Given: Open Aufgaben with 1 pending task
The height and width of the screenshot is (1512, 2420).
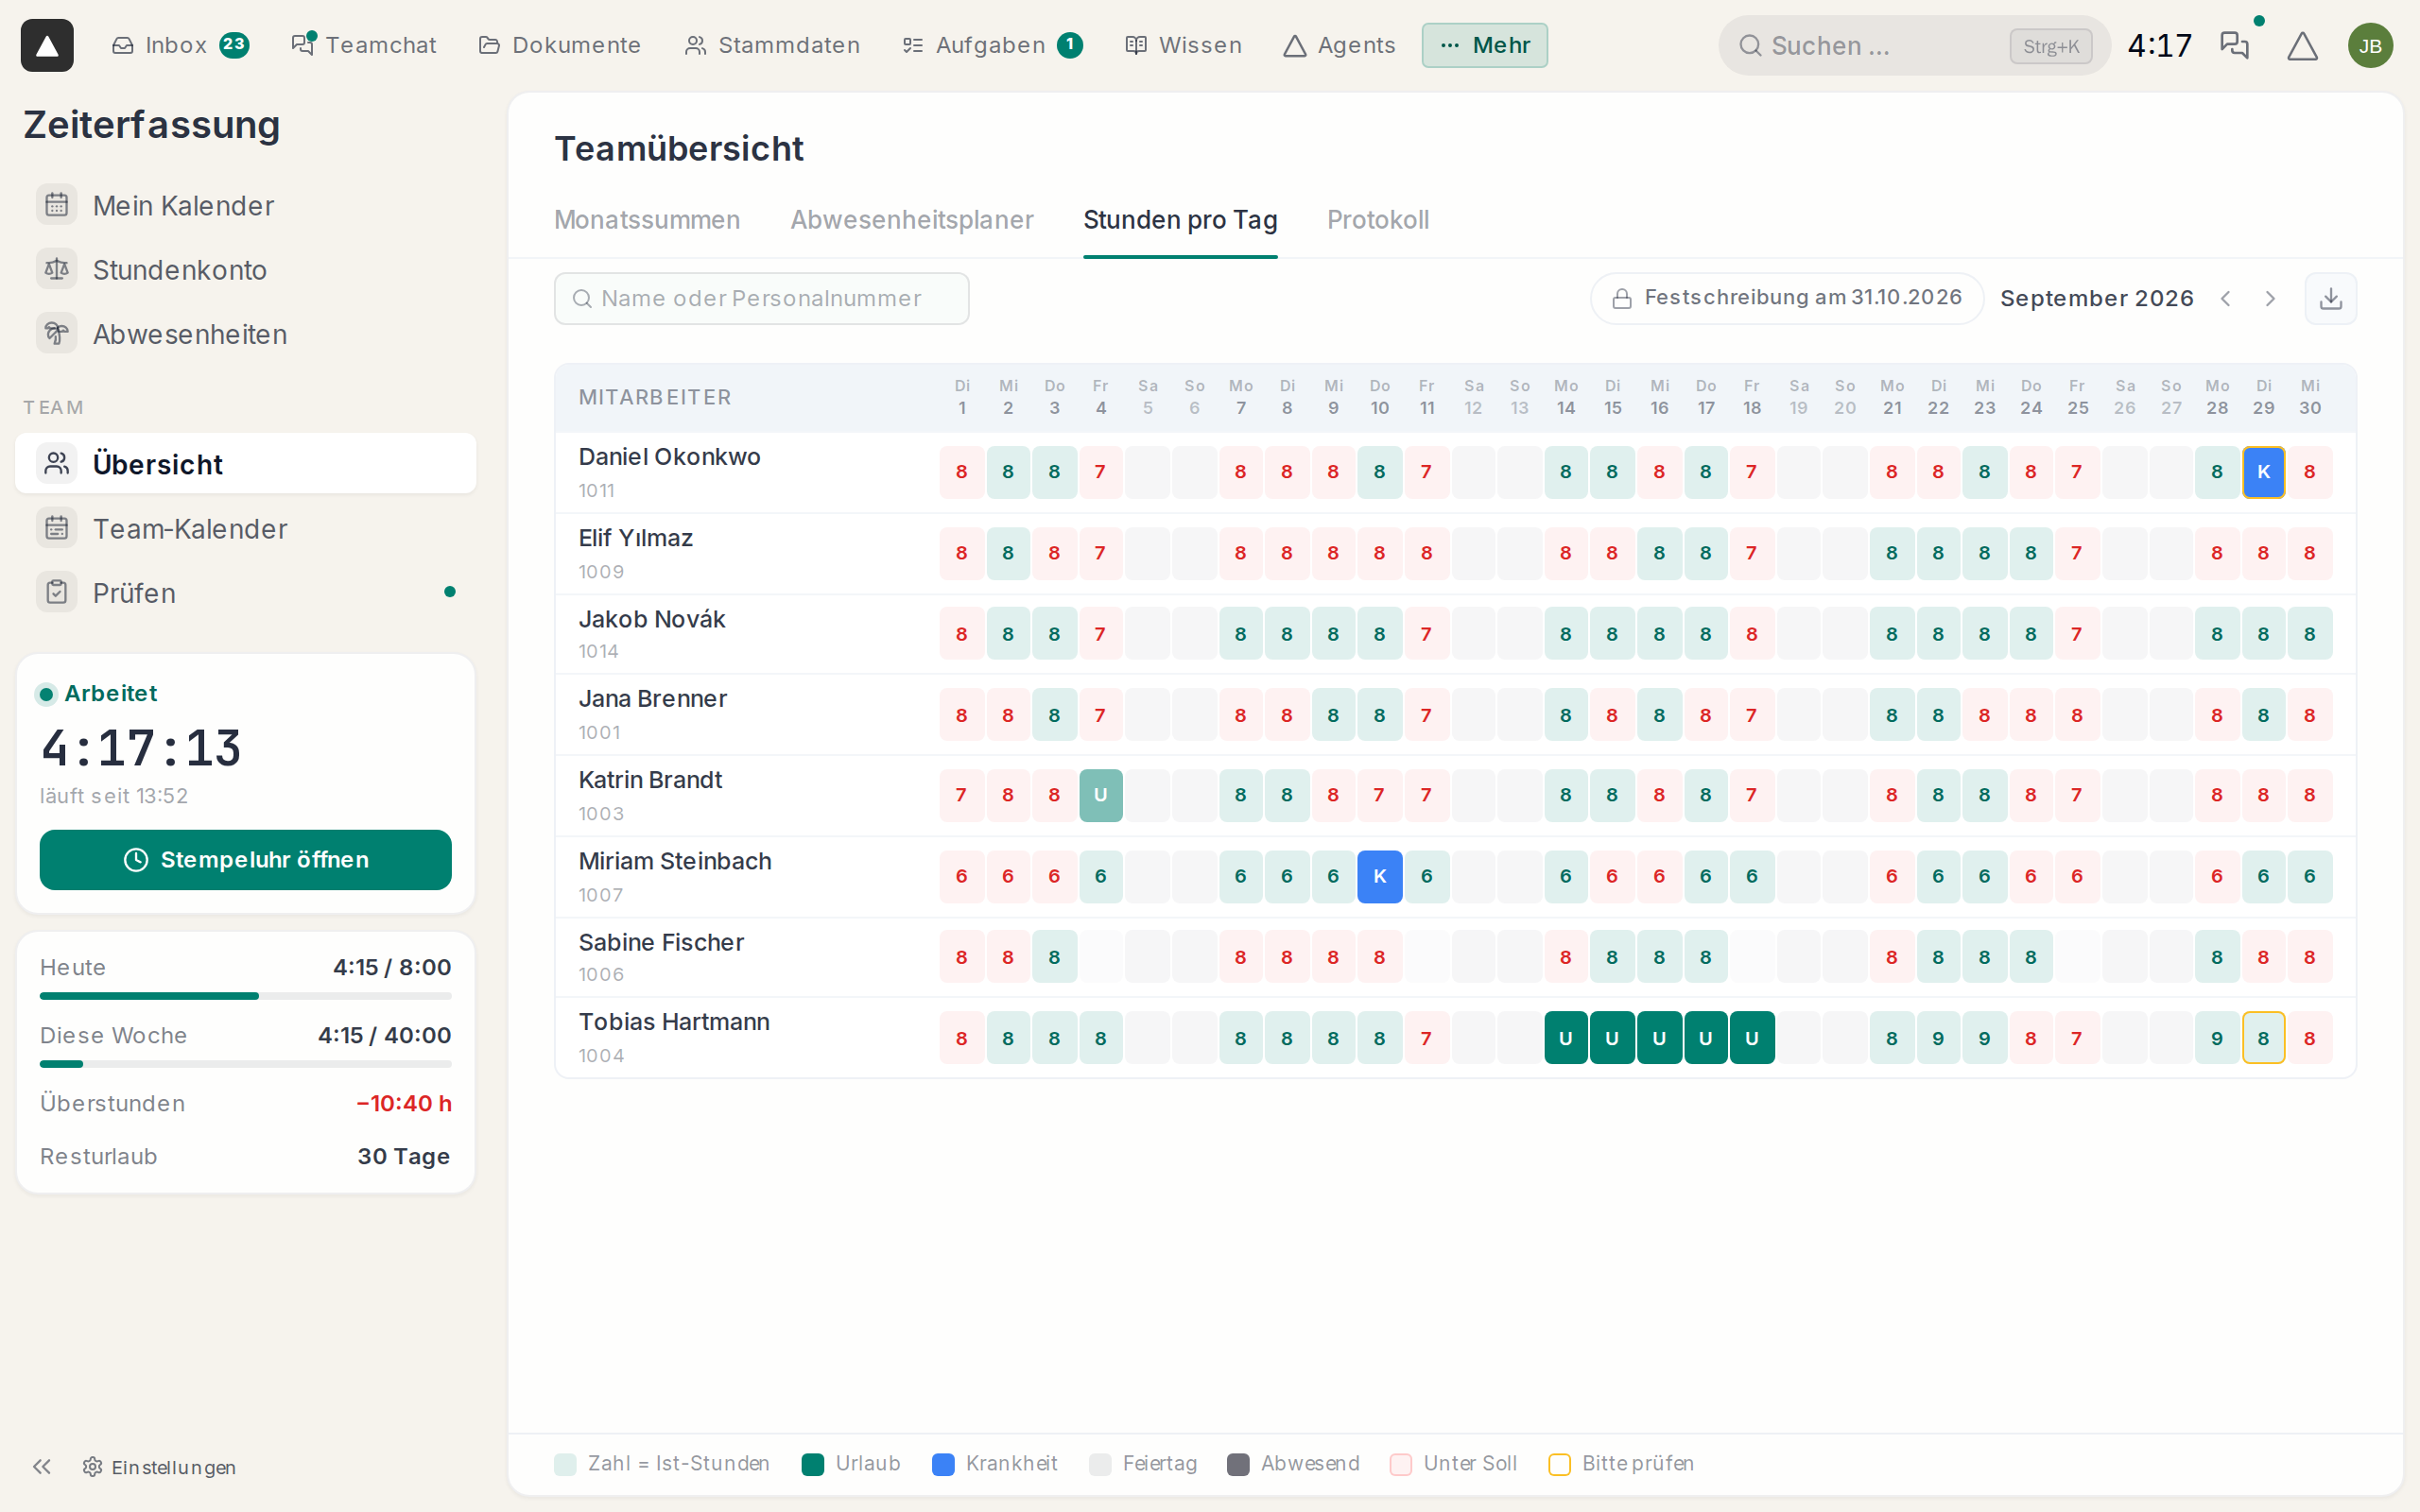Looking at the screenshot, I should click(x=992, y=45).
